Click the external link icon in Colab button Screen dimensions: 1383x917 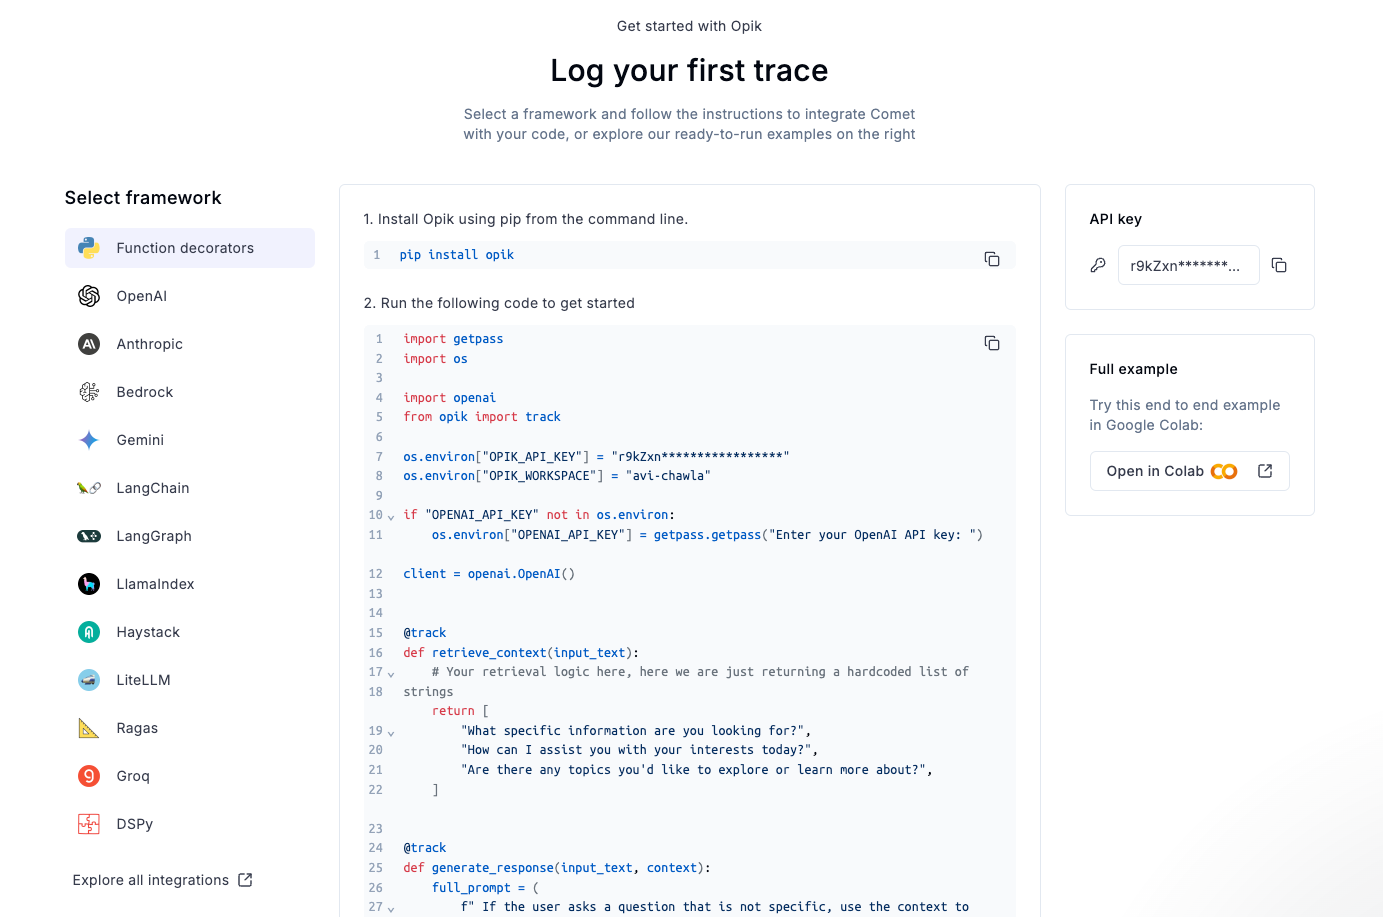(1265, 471)
